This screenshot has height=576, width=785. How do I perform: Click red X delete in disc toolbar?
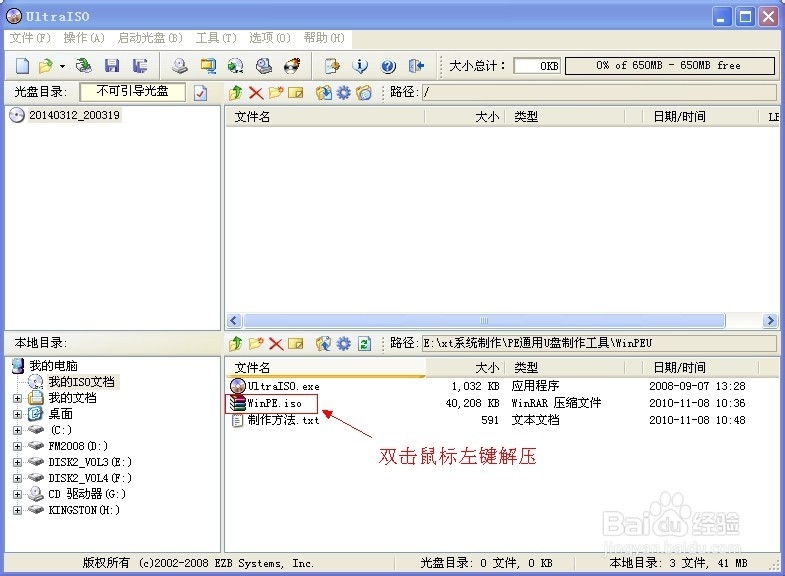coord(256,93)
